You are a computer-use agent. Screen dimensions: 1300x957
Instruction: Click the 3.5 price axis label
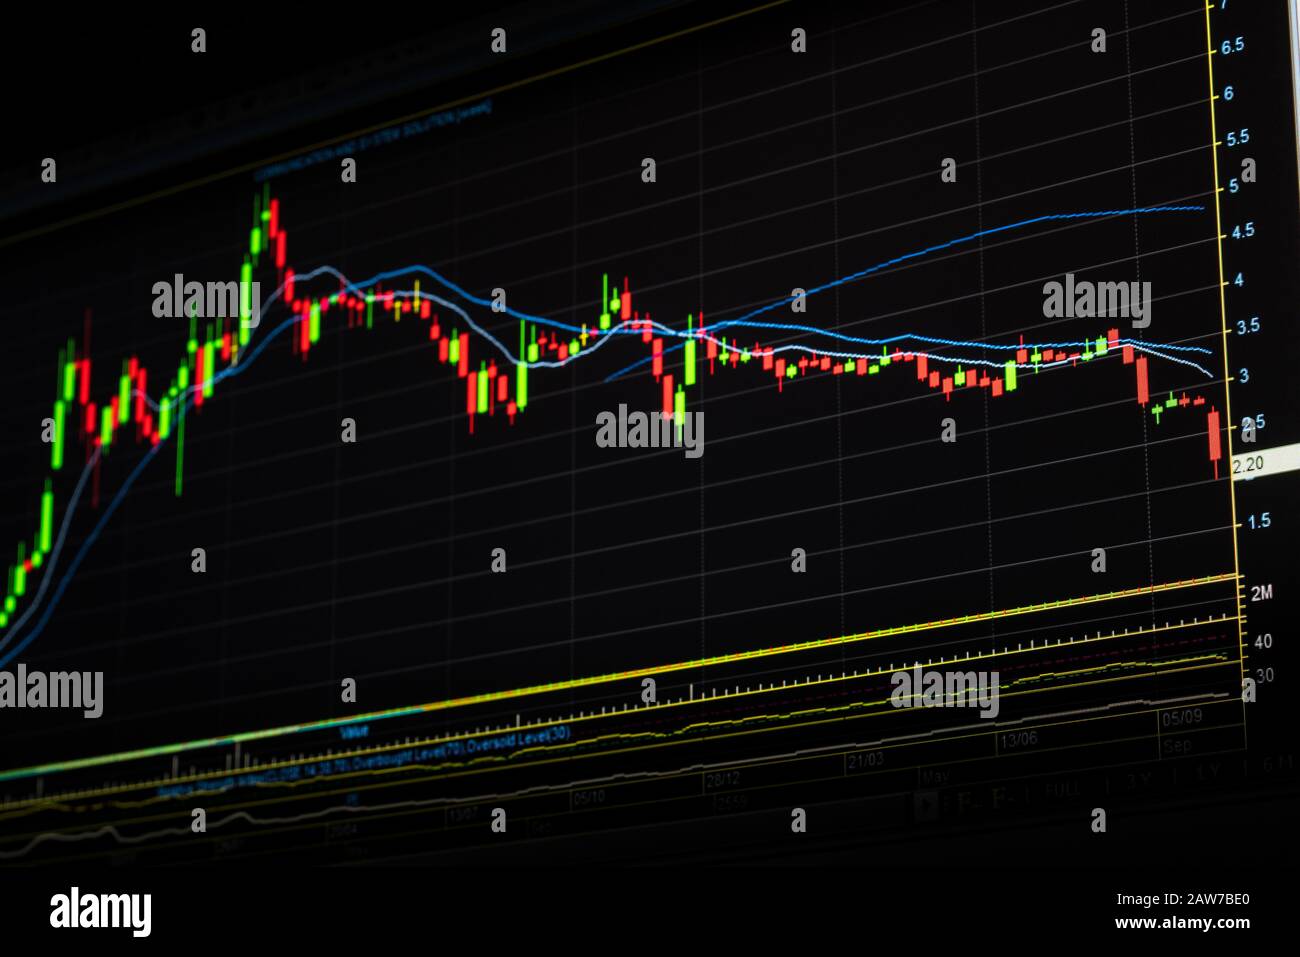click(1247, 326)
